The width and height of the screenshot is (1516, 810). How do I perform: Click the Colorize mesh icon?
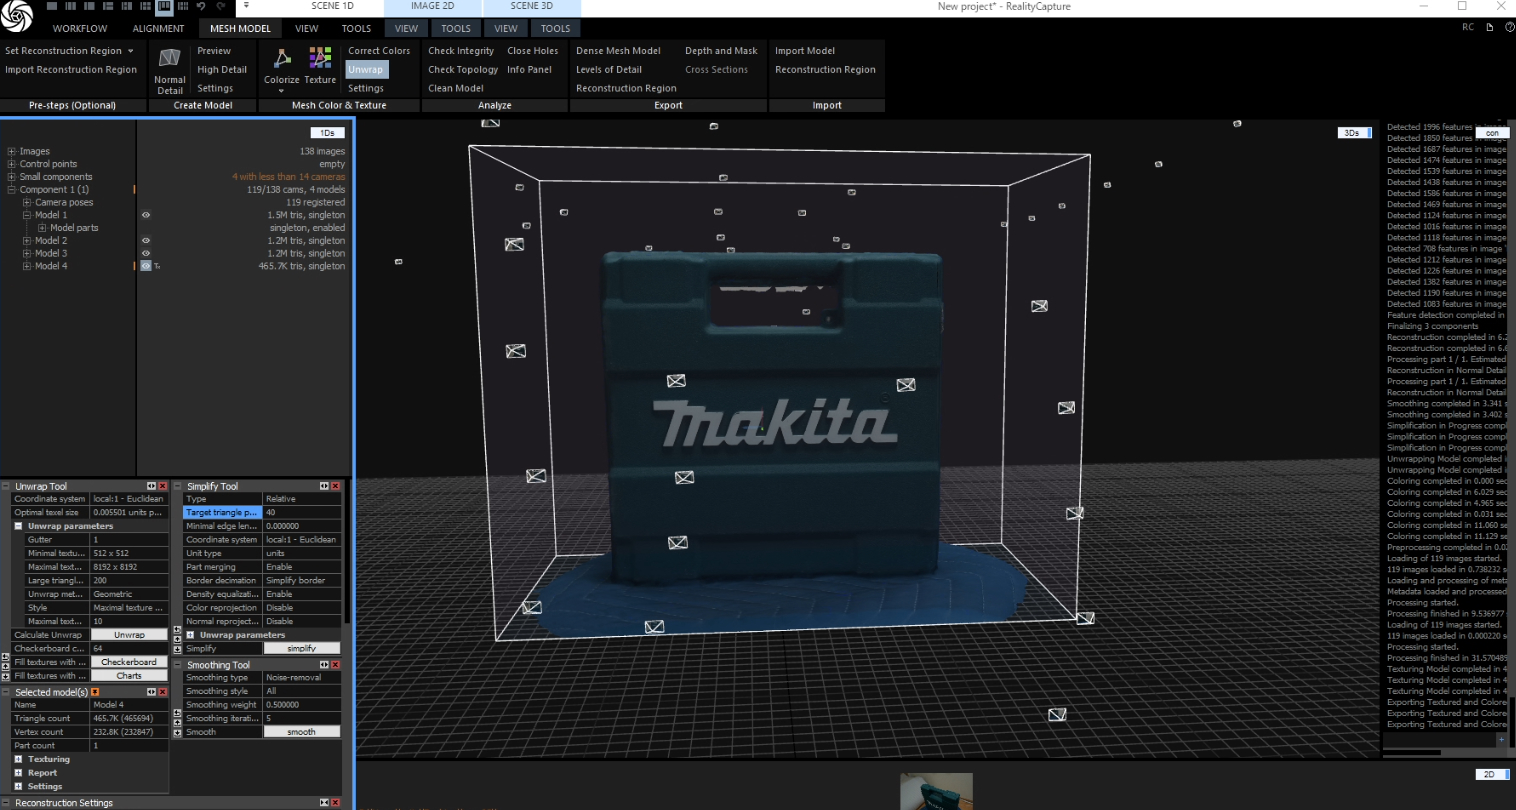coord(282,59)
